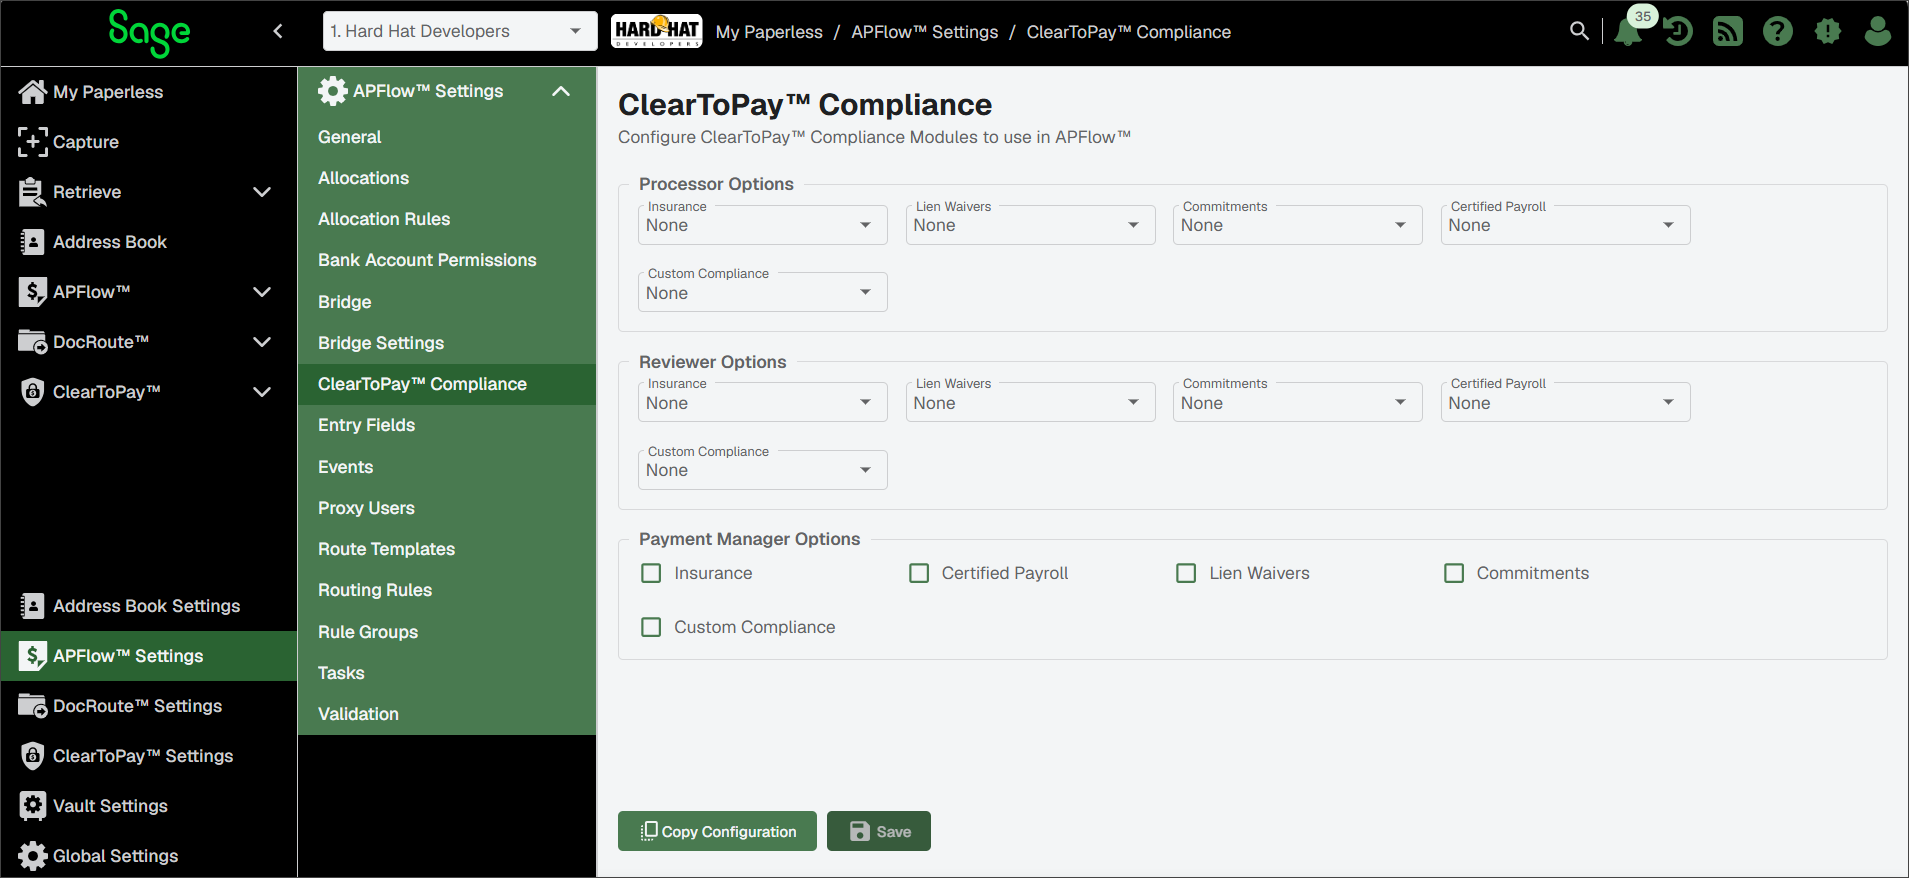Expand the DocRoute menu chevron
Screen dimensions: 1909x878
[262, 342]
